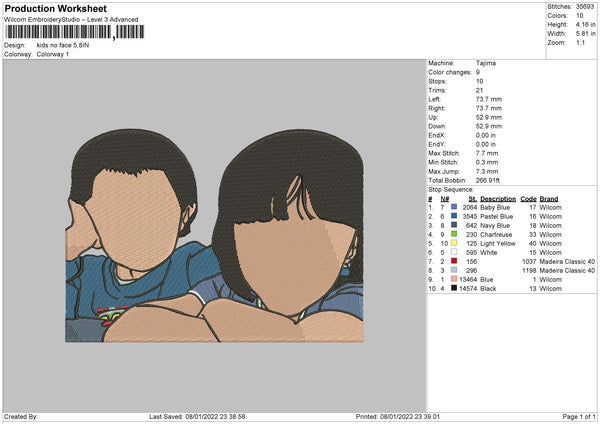Click 'Wilcom EmbroideryStudio – Level 3 Advanced' text
Screen dimensions: 600x424
tap(71, 20)
